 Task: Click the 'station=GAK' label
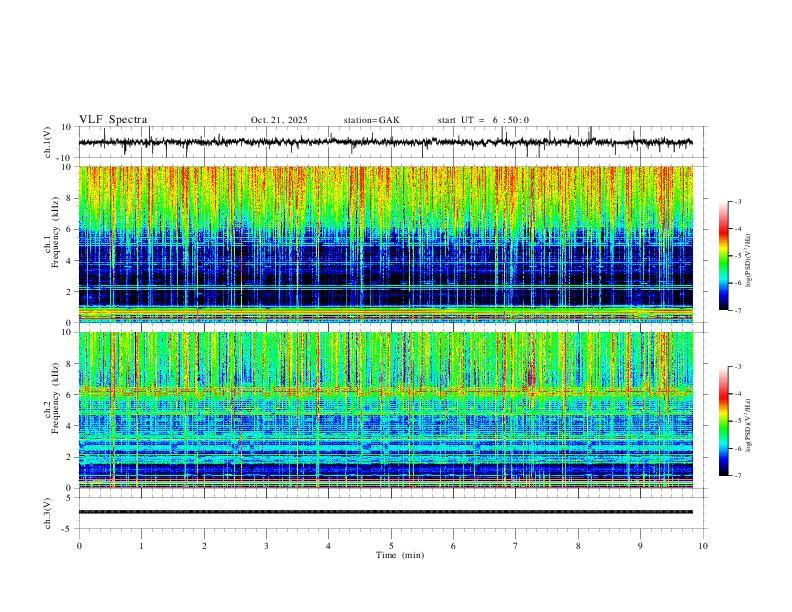tap(371, 120)
